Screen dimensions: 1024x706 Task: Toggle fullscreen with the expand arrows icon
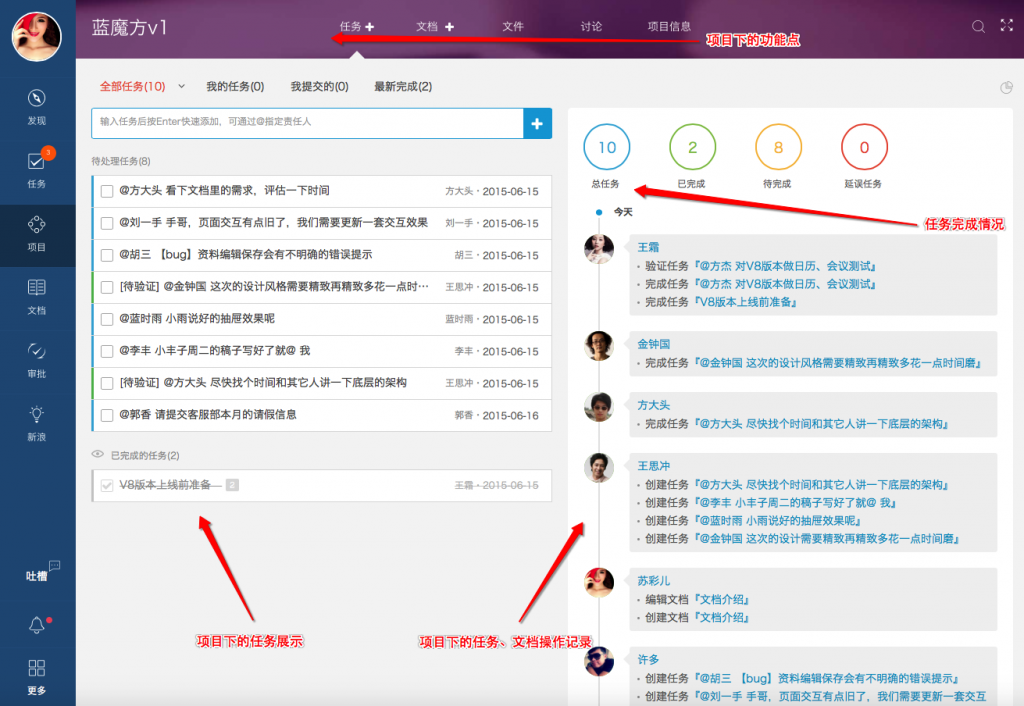[1006, 25]
